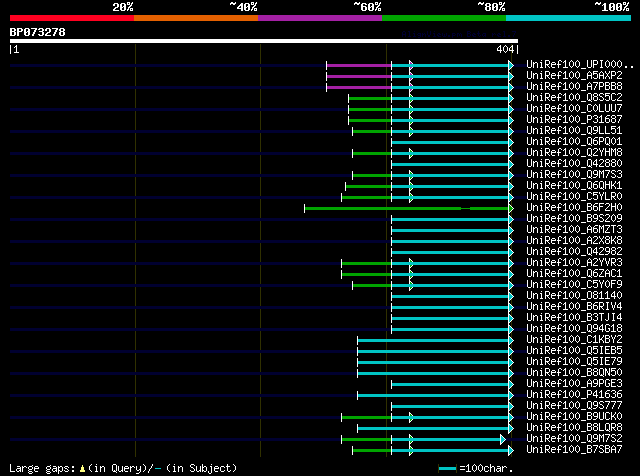Click the end arrowhead of UniRef100_Q9M7S2 alignment
Screen dimensions: 640x476
503,440
